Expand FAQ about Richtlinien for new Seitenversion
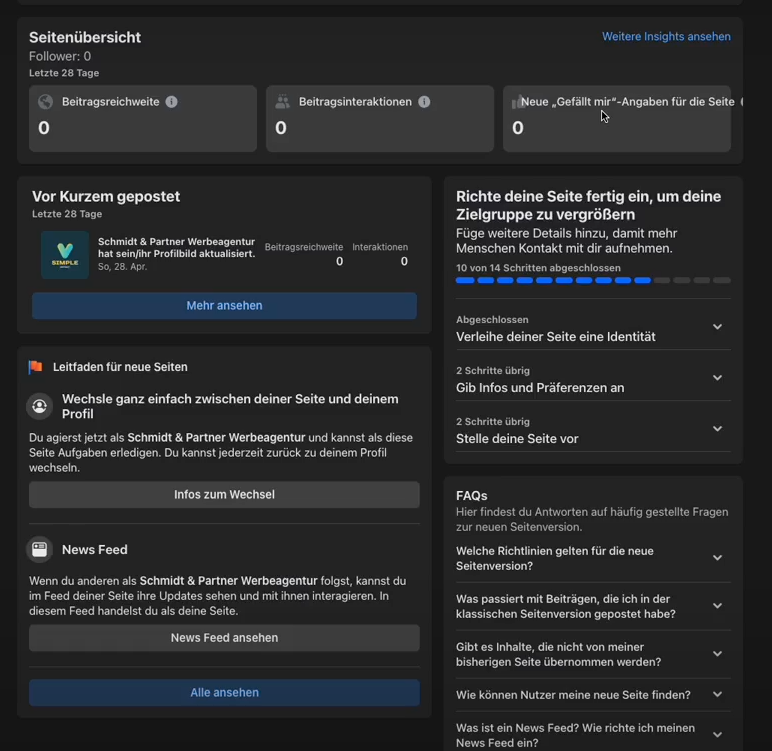This screenshot has width=772, height=751. 717,558
